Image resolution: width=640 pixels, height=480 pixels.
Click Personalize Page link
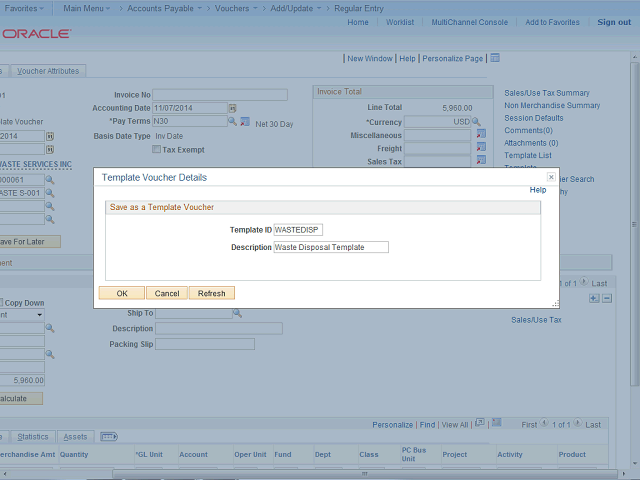pyautogui.click(x=453, y=58)
